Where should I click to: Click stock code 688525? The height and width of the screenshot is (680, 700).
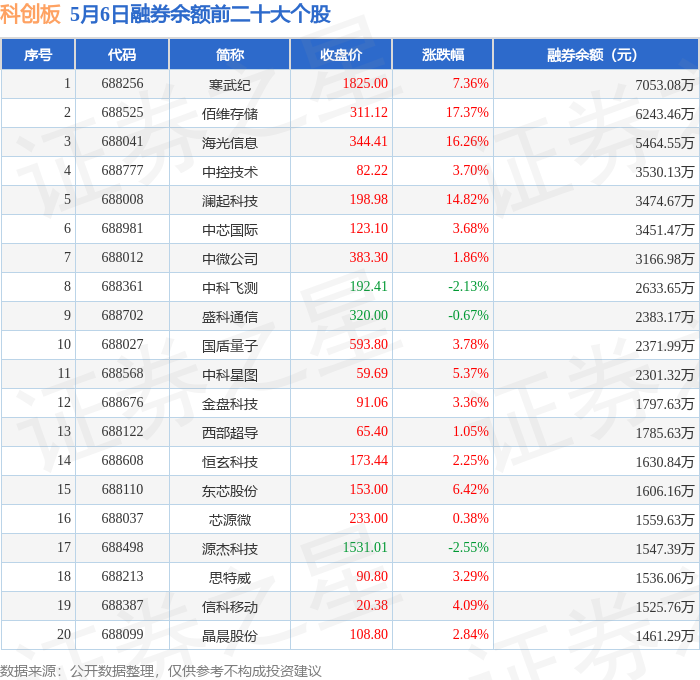pos(122,112)
